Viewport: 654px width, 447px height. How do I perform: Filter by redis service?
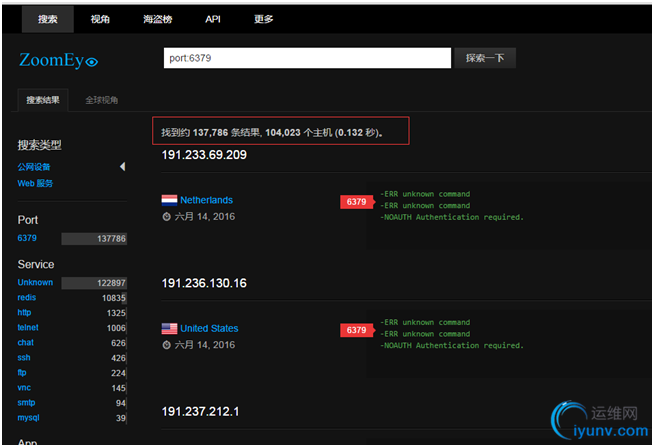[27, 297]
